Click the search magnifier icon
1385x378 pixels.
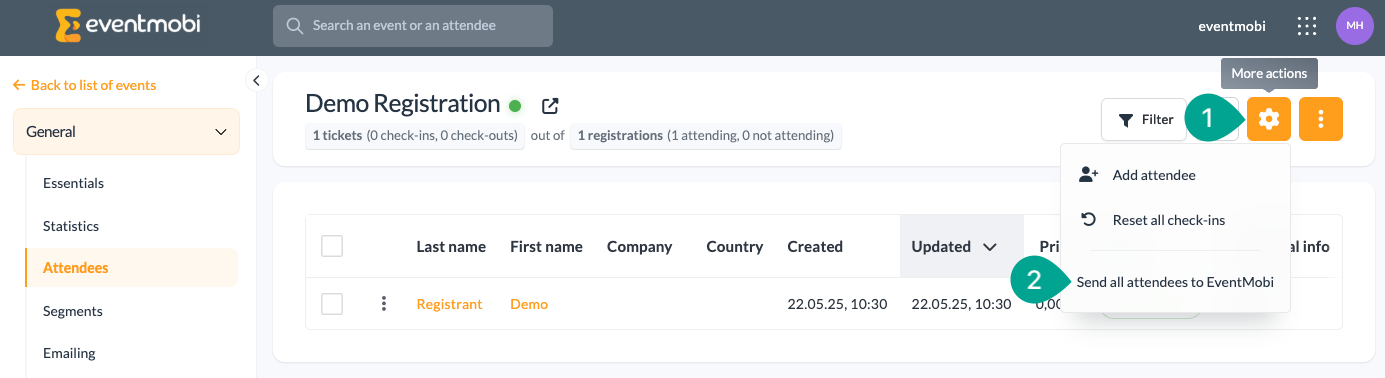pyautogui.click(x=294, y=26)
